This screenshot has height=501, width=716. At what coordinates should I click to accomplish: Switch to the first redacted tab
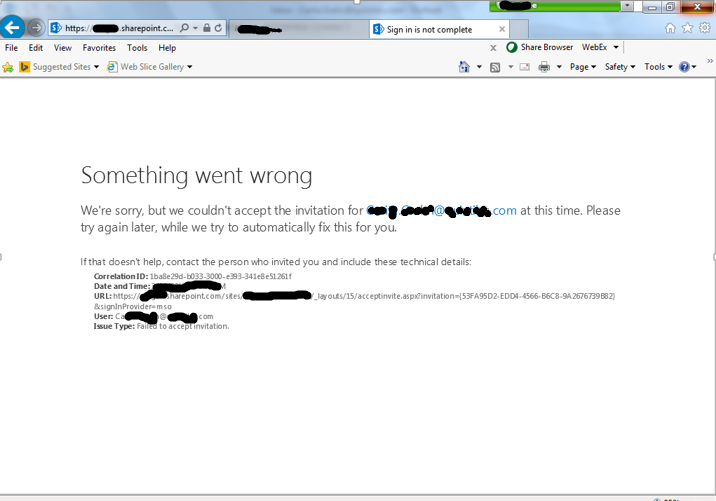pos(299,30)
